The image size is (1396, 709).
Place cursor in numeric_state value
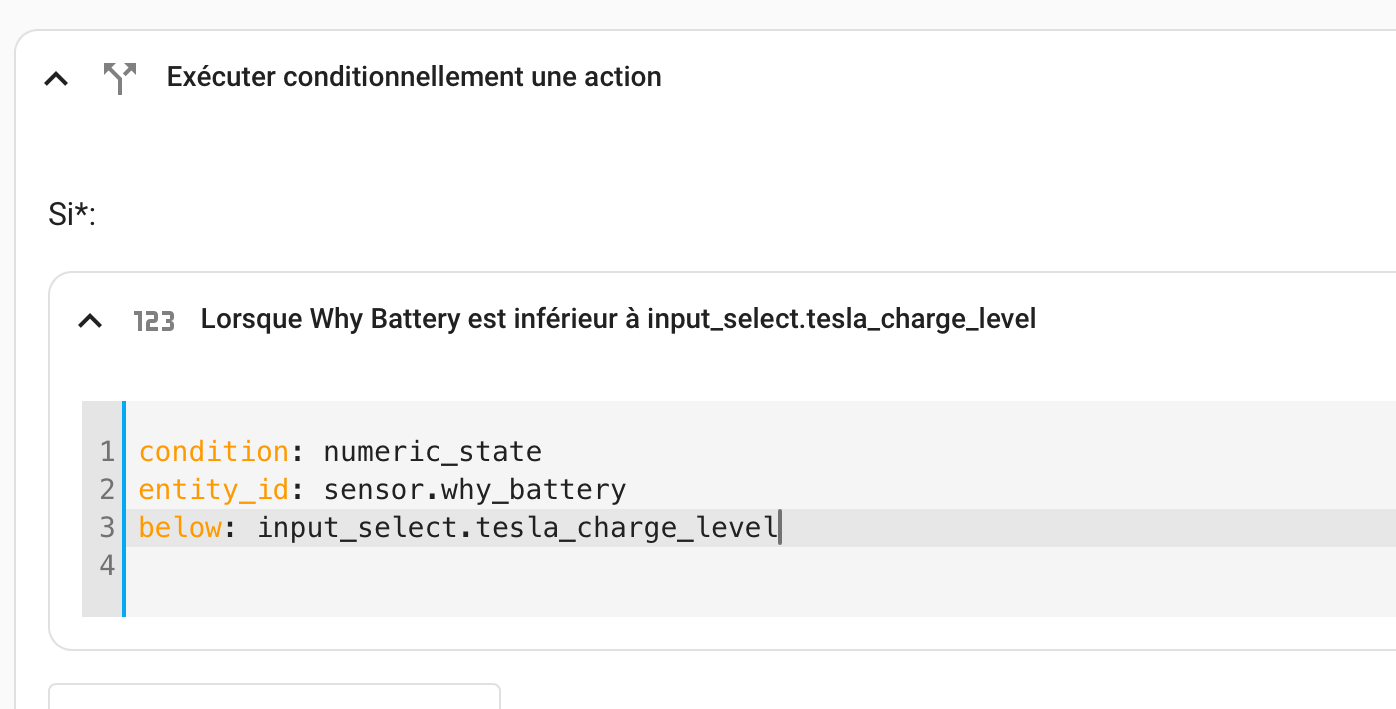tap(432, 452)
